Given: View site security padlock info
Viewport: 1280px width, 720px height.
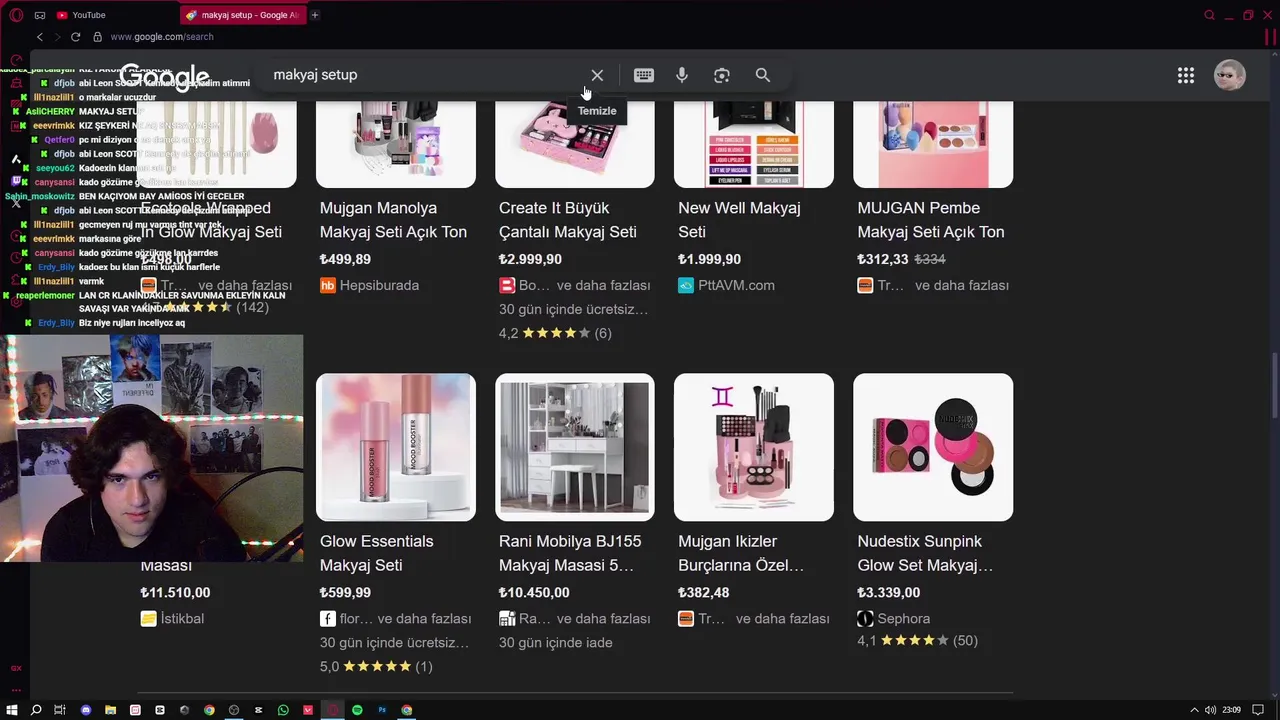Looking at the screenshot, I should pyautogui.click(x=97, y=37).
